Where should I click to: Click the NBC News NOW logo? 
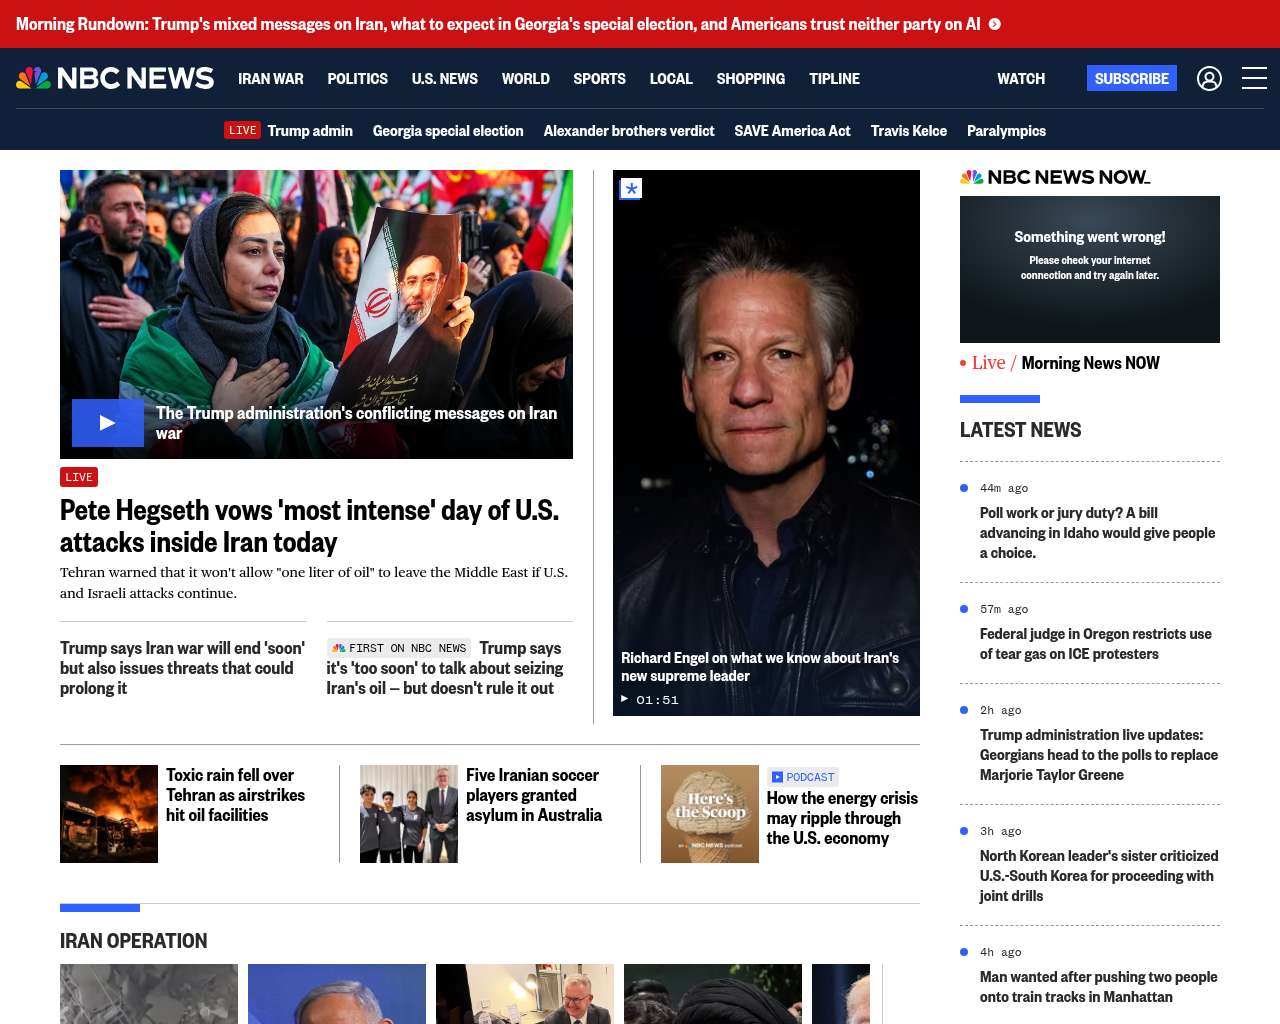pos(1055,177)
